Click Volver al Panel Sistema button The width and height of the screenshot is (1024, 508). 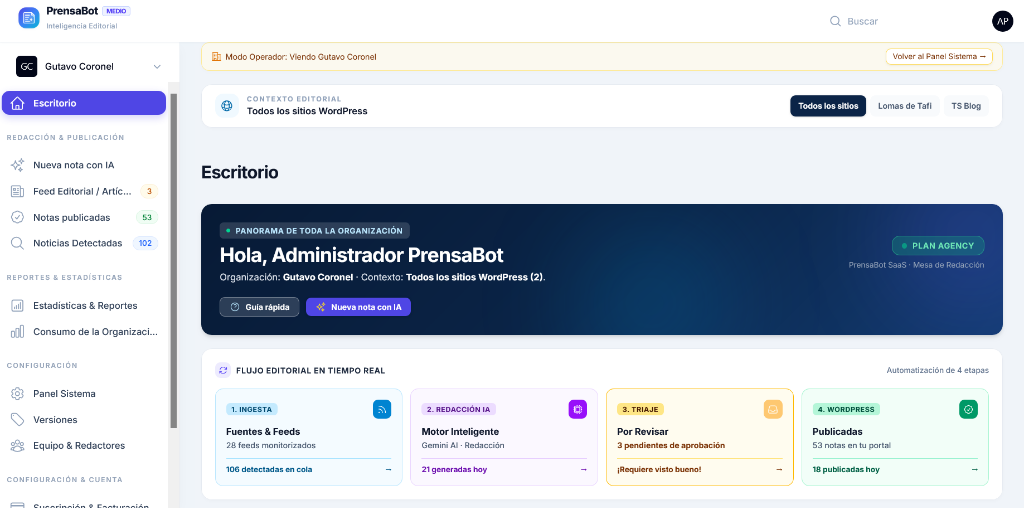click(938, 57)
